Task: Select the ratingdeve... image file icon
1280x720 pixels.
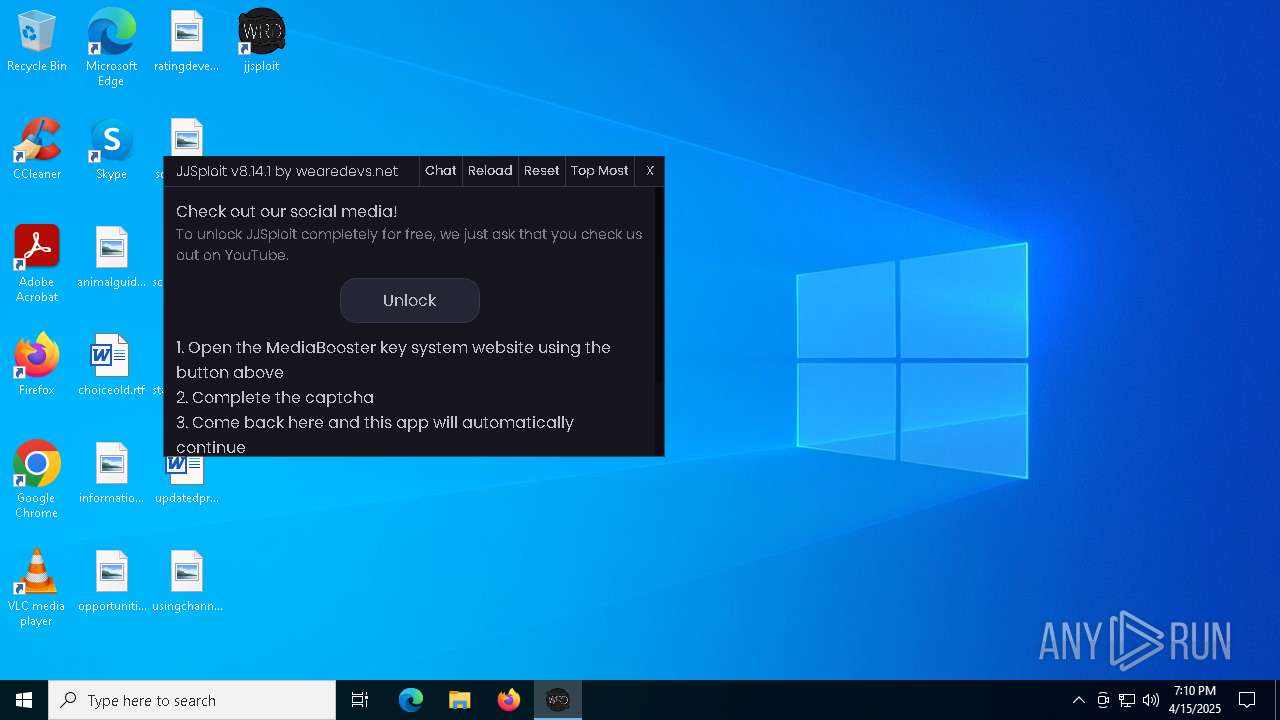Action: [x=186, y=42]
